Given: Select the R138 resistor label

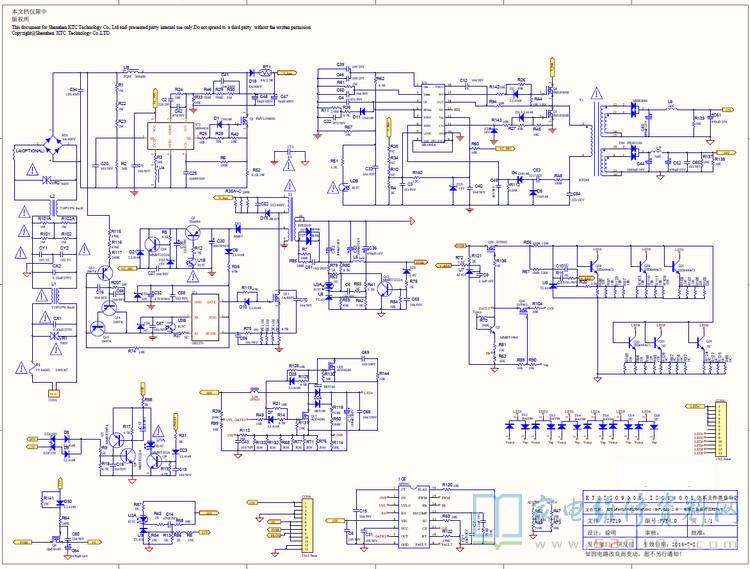Looking at the screenshot, I should coord(719,159).
